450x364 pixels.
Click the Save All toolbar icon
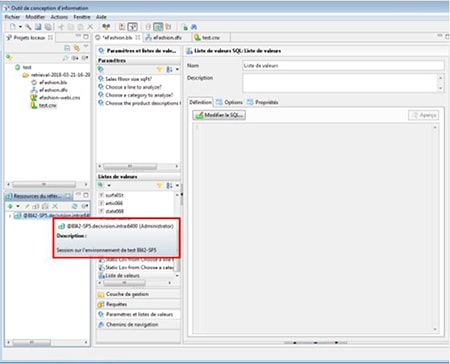click(x=48, y=27)
